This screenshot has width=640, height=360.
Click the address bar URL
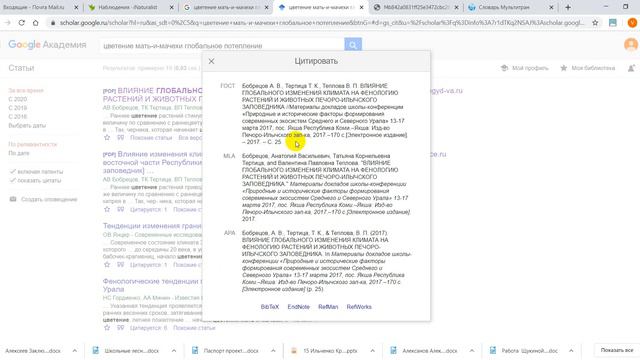[322, 23]
